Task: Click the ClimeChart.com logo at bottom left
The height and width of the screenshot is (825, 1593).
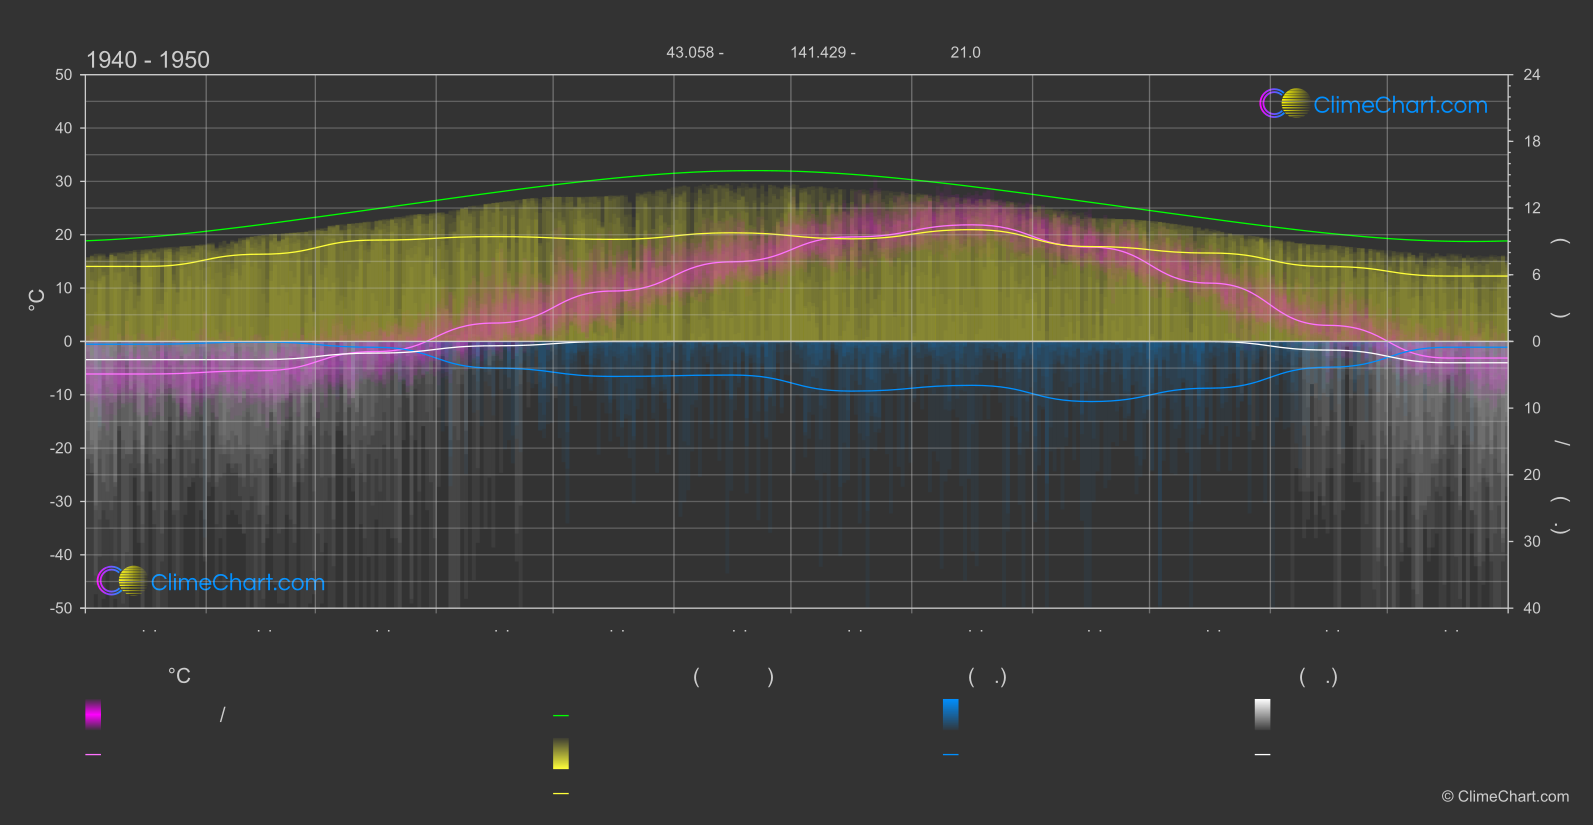Action: 211,581
